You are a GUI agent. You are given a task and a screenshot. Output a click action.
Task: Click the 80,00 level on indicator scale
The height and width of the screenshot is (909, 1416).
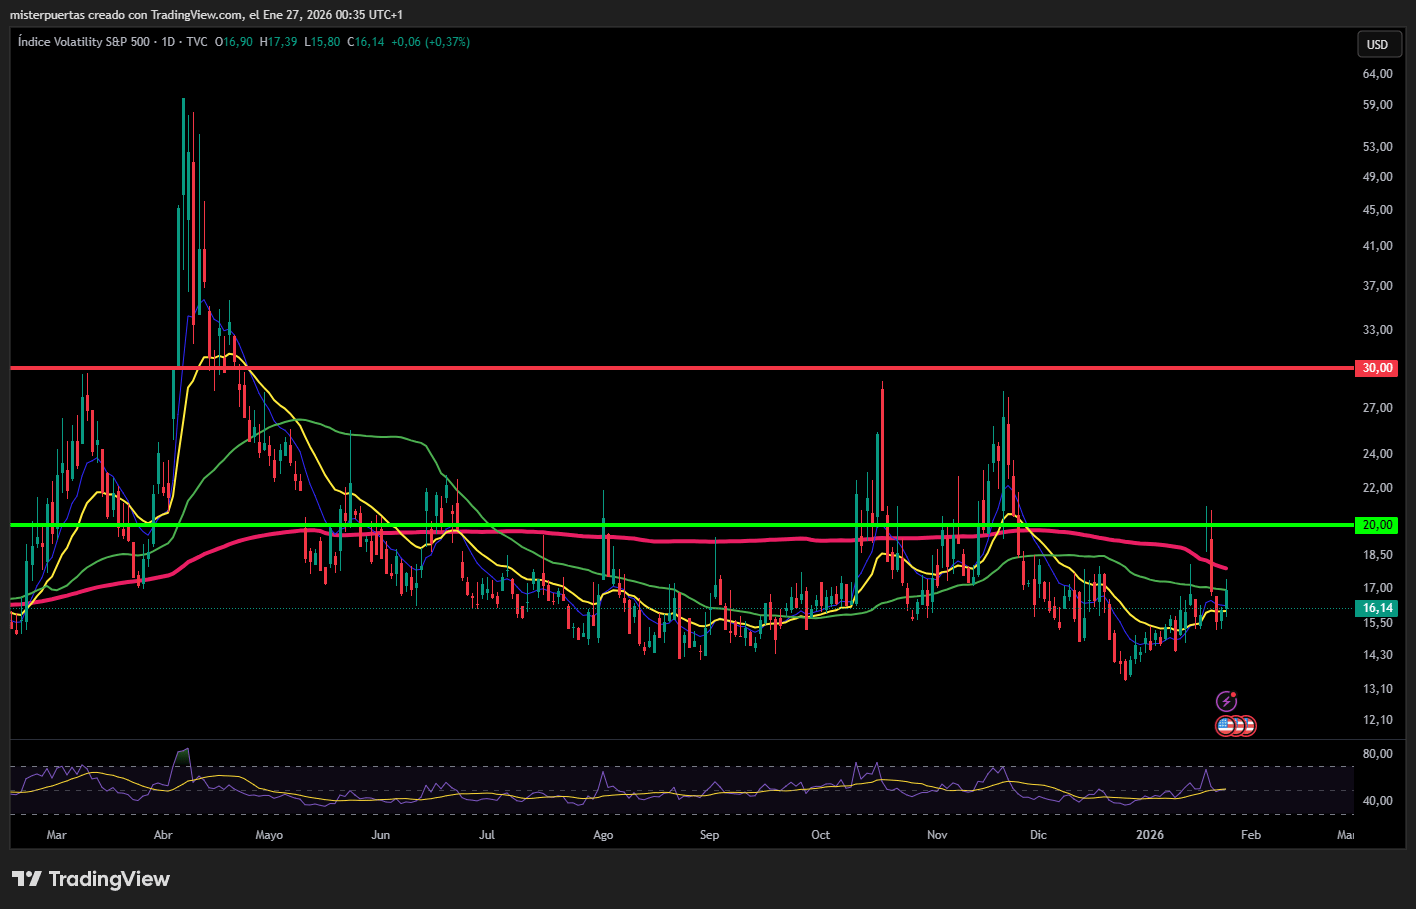click(1377, 754)
